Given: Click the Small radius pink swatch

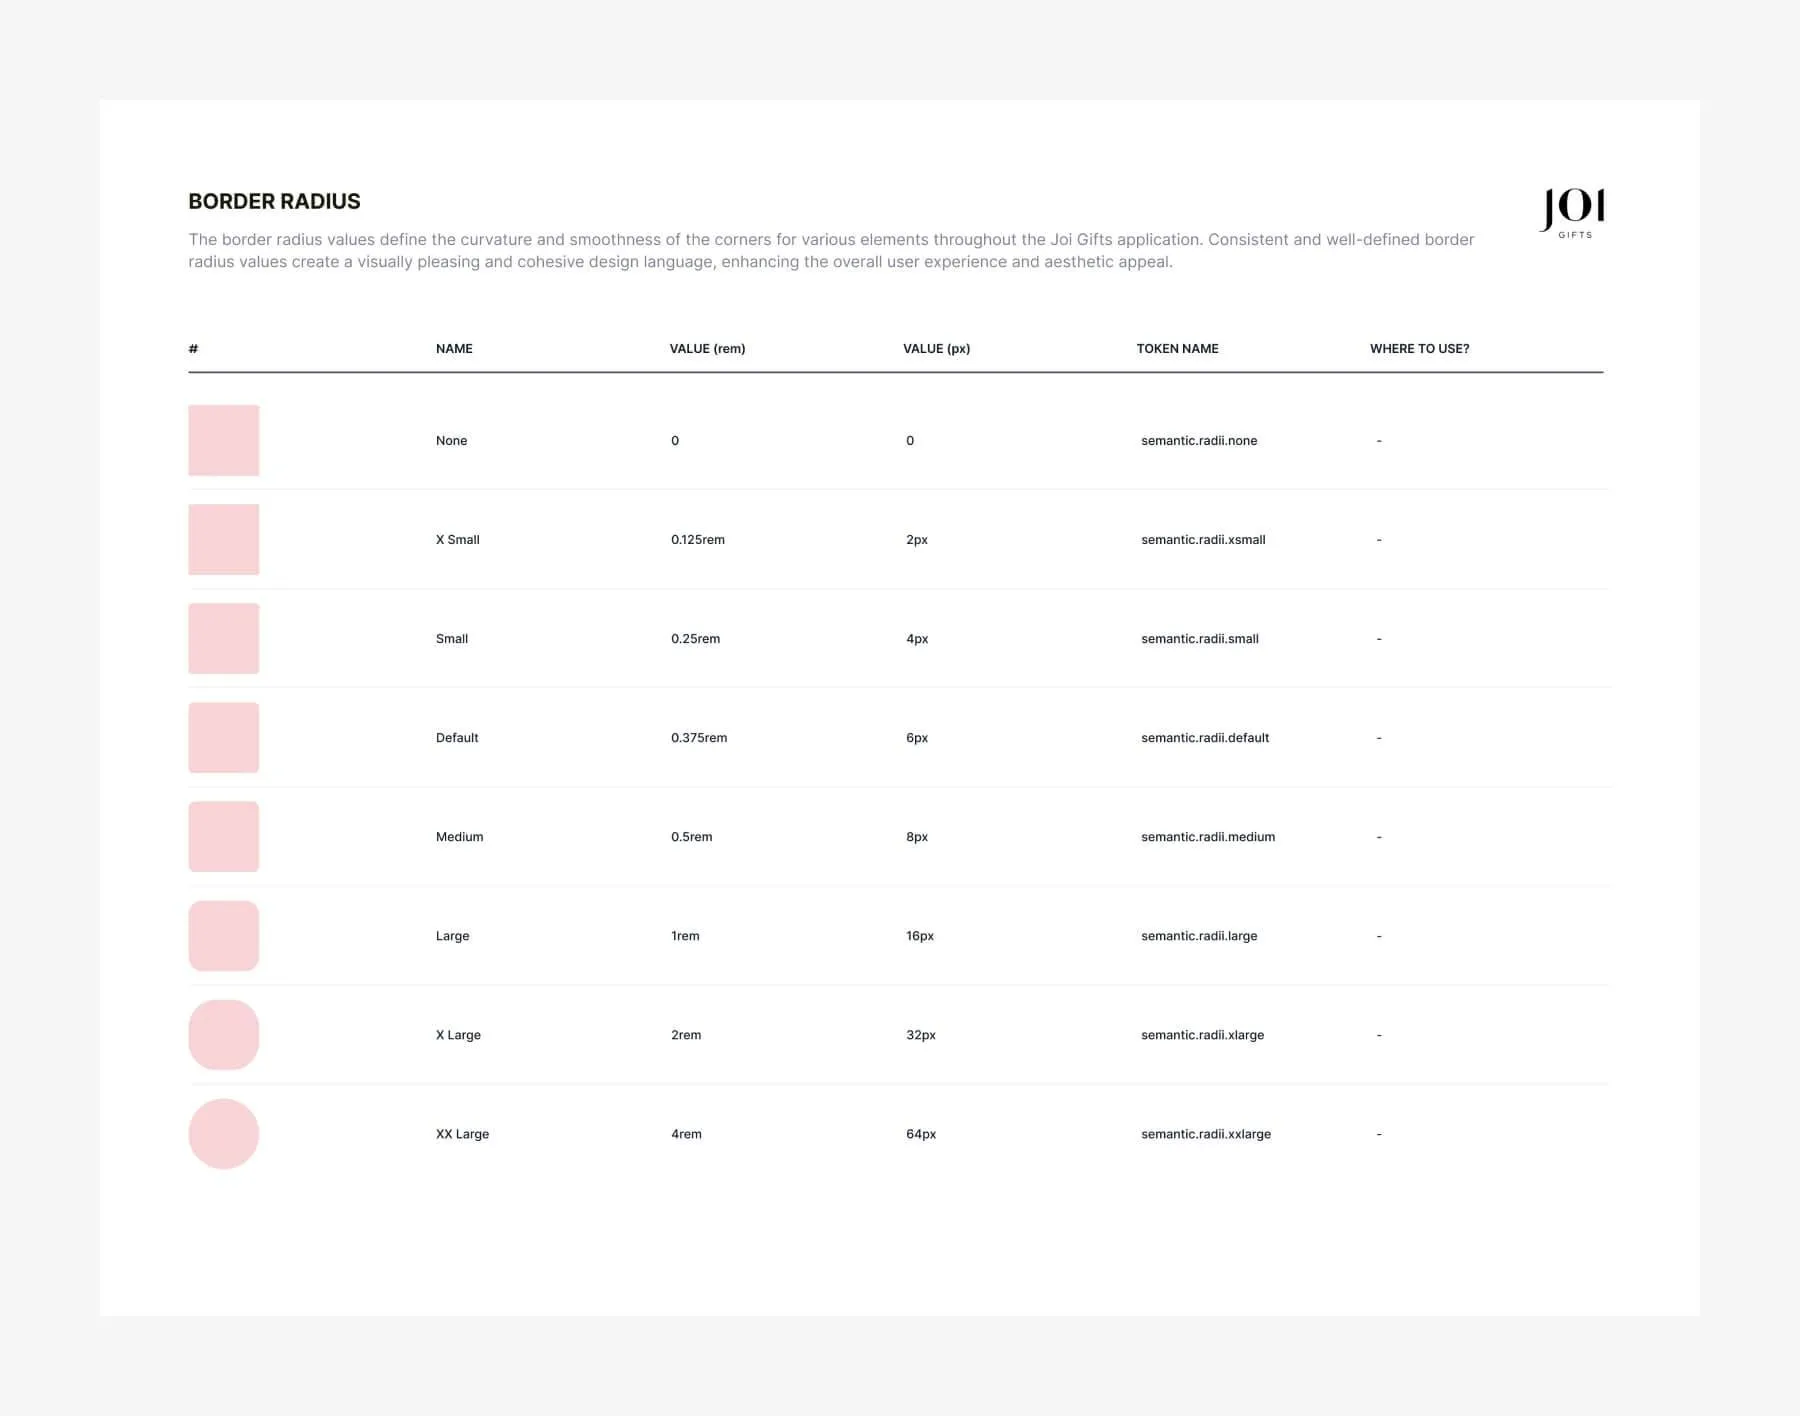Looking at the screenshot, I should pos(224,638).
